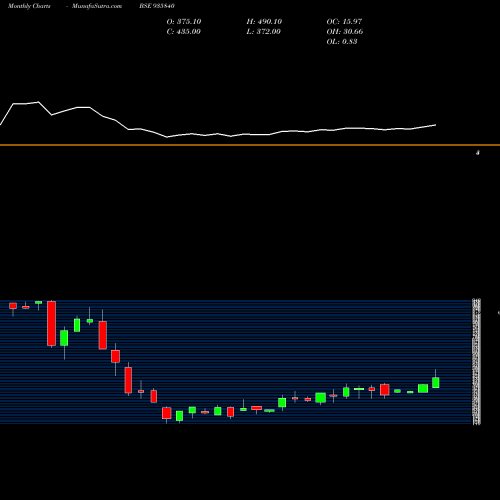Select the high value "H: 490.10"

(264, 21)
